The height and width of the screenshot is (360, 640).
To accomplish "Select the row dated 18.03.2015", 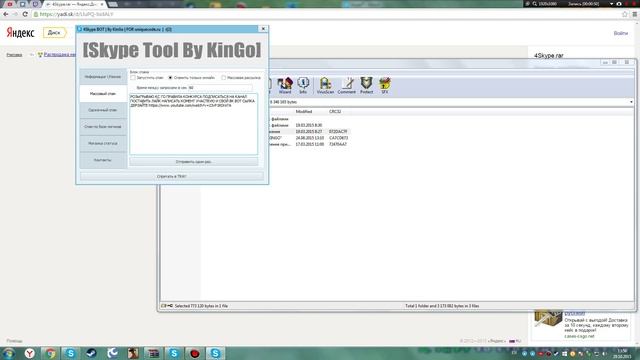I will [309, 131].
